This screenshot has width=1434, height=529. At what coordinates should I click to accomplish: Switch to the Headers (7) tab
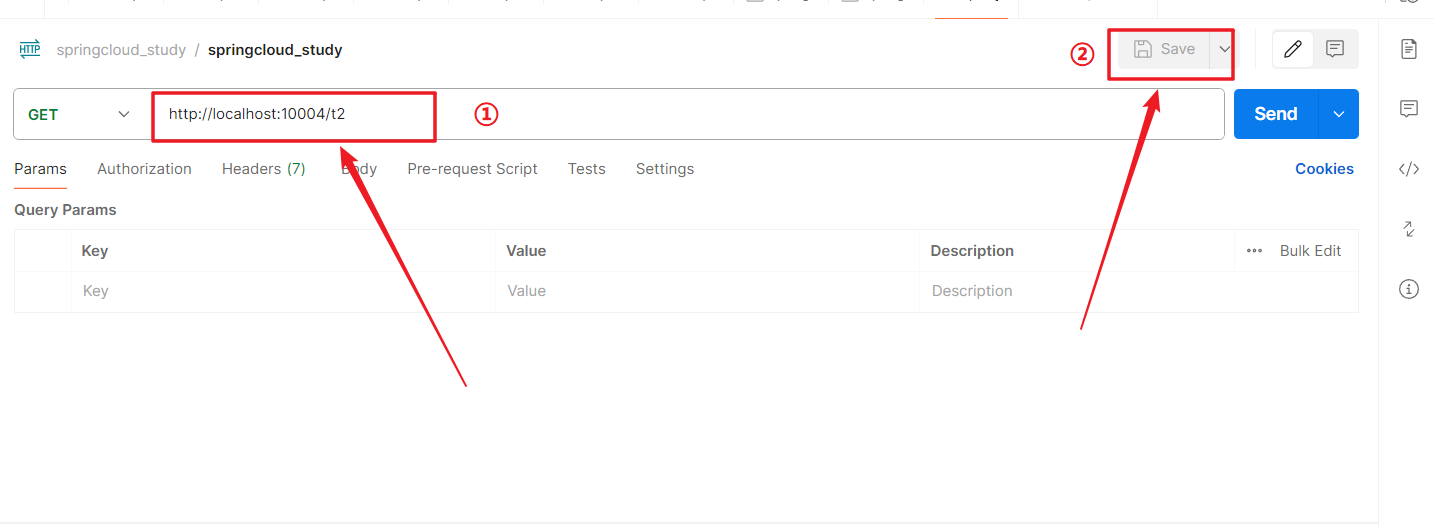(x=263, y=169)
